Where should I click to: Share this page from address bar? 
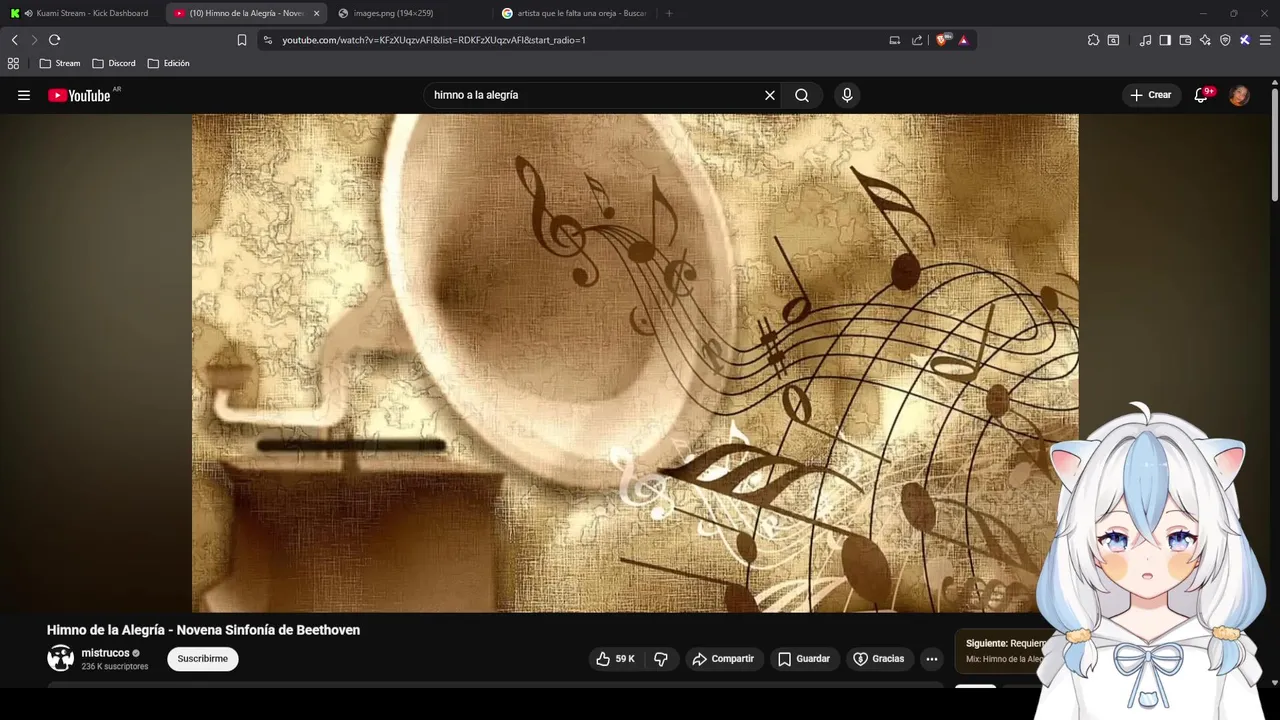pos(917,40)
